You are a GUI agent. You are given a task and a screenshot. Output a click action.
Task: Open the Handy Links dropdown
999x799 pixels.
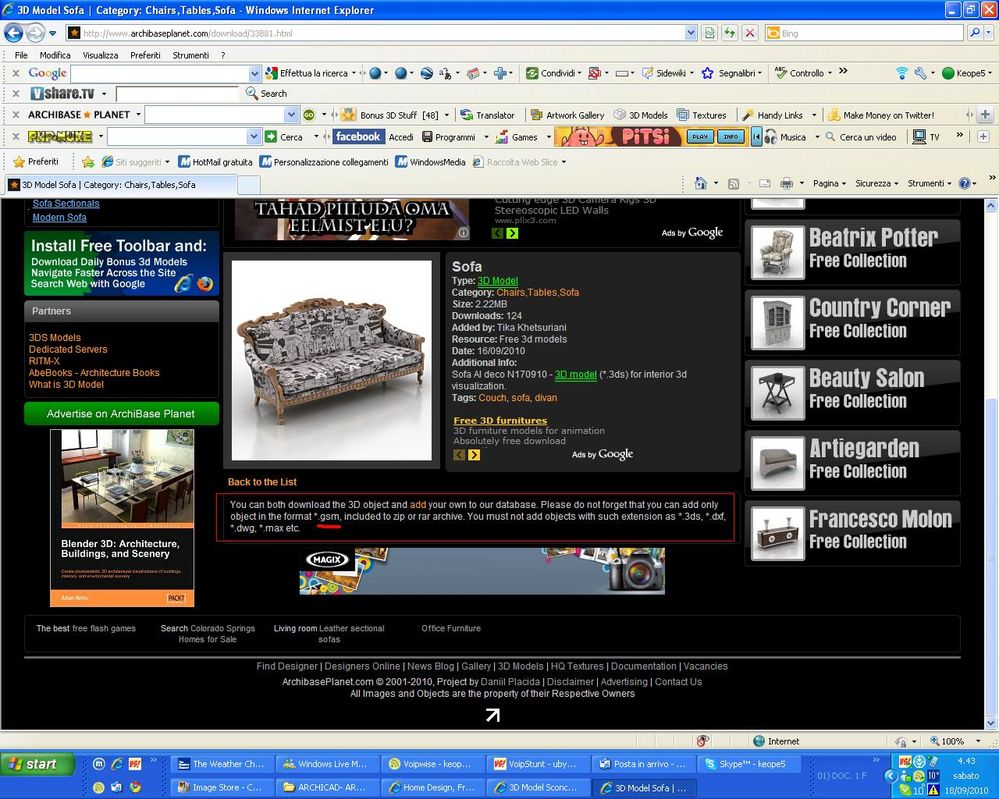[x=814, y=115]
